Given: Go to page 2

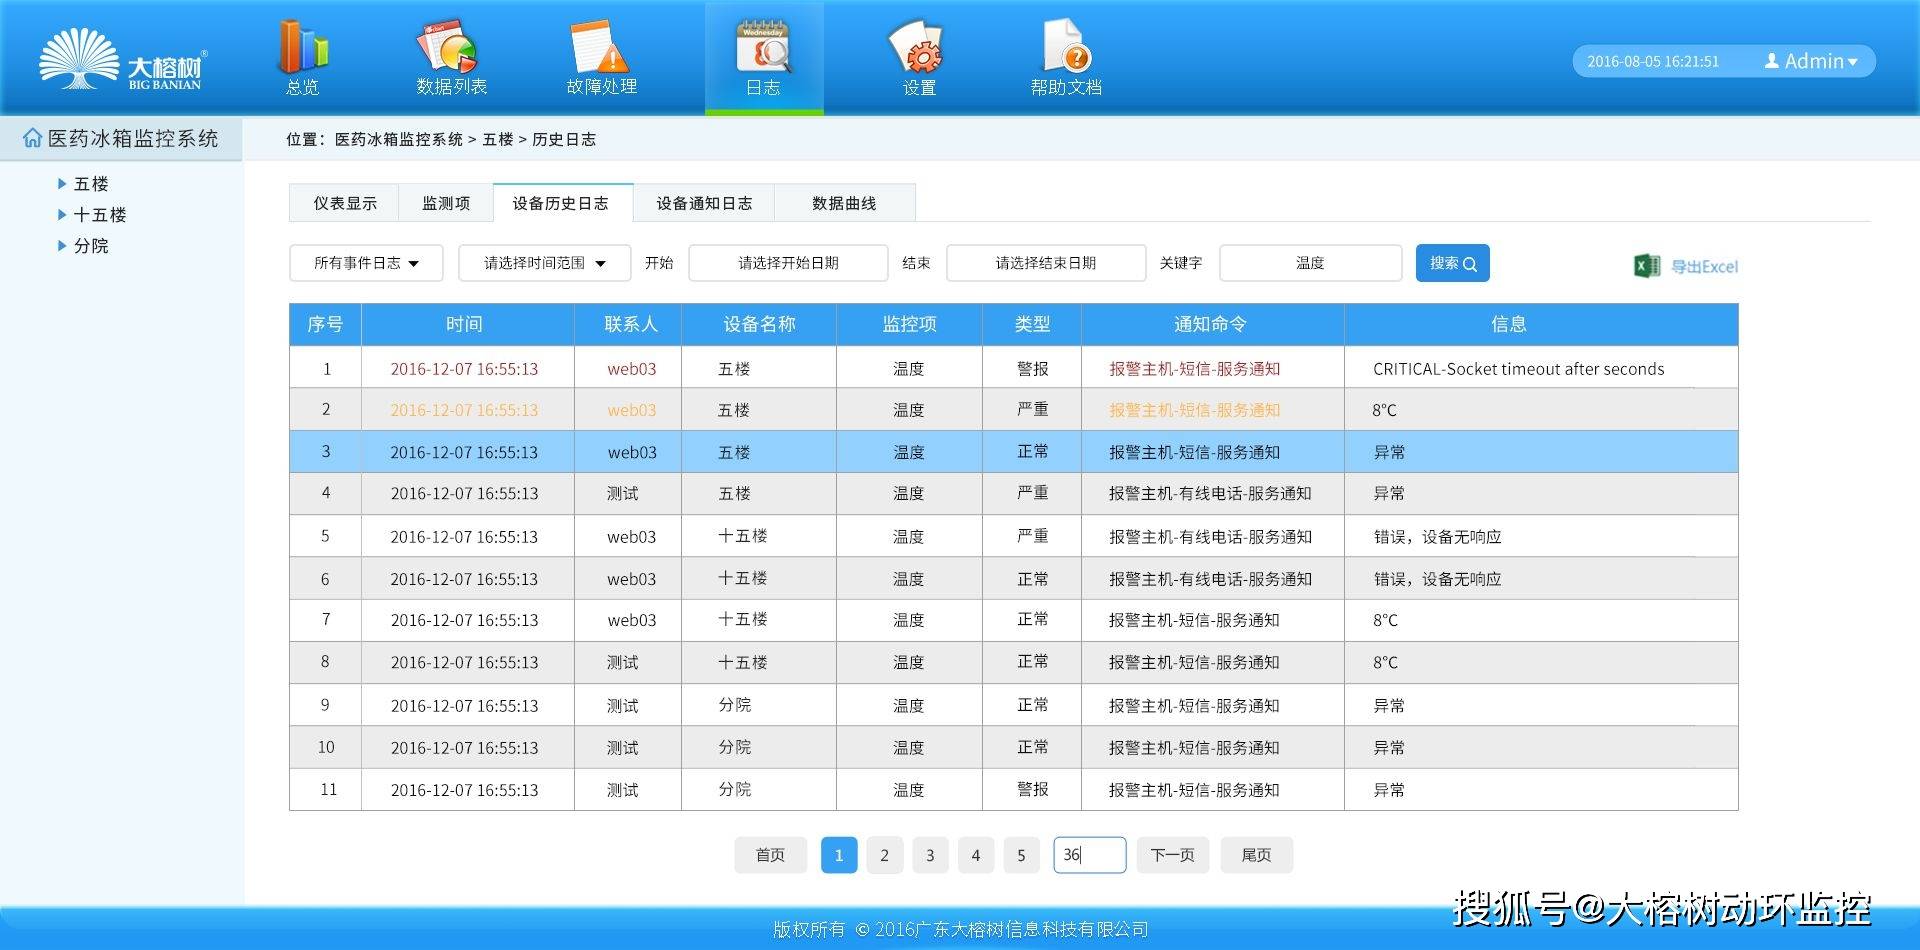Looking at the screenshot, I should 884,855.
